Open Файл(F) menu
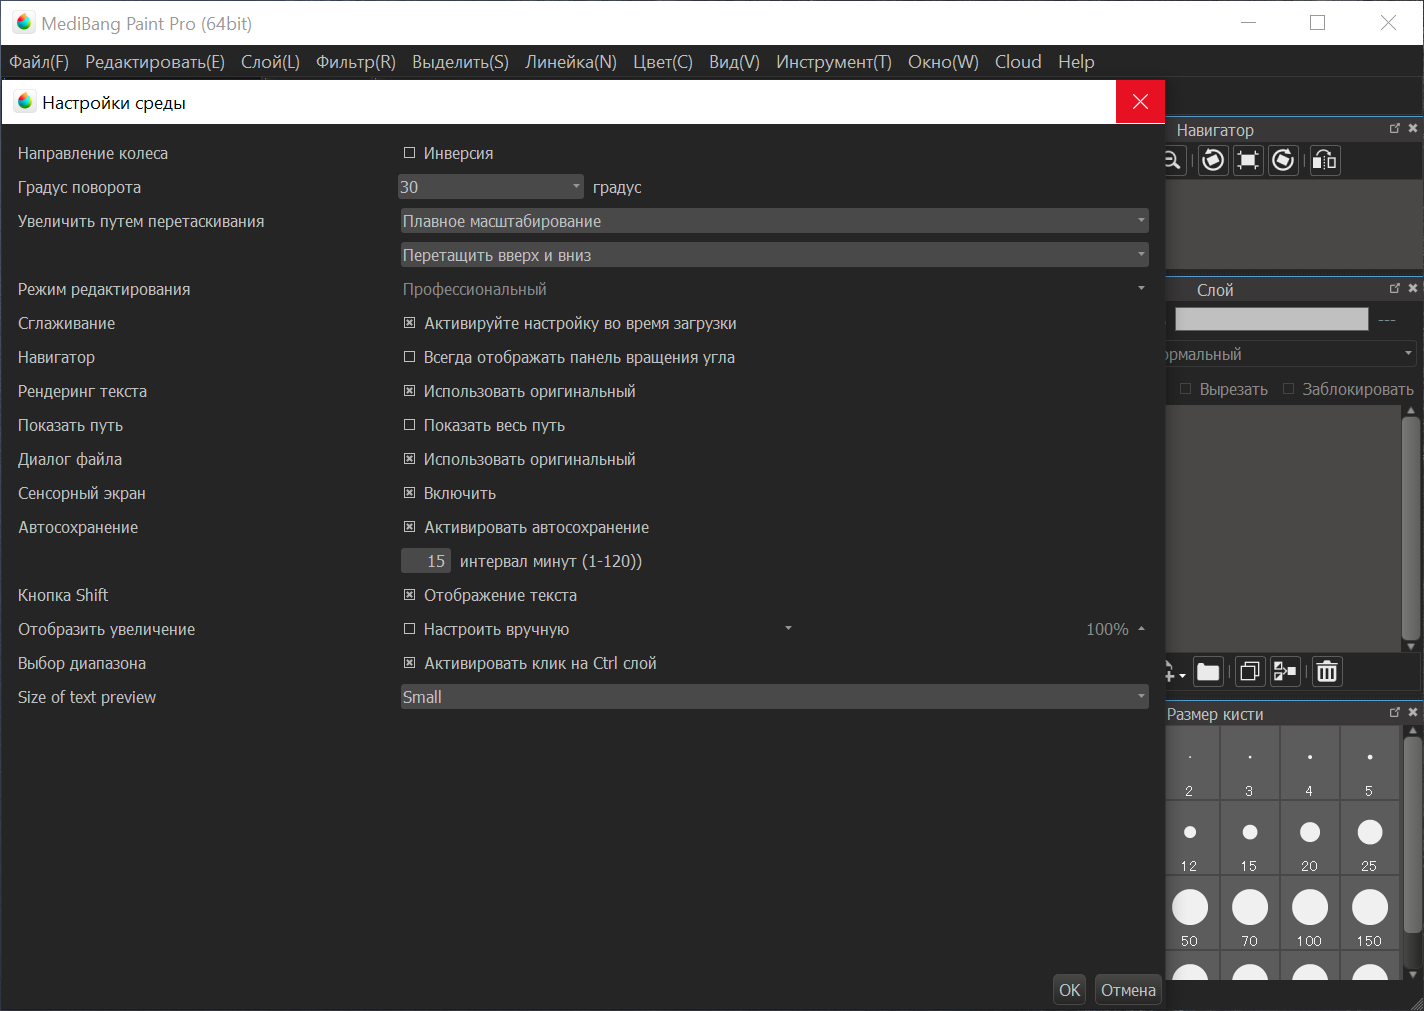The width and height of the screenshot is (1424, 1011). pos(39,62)
